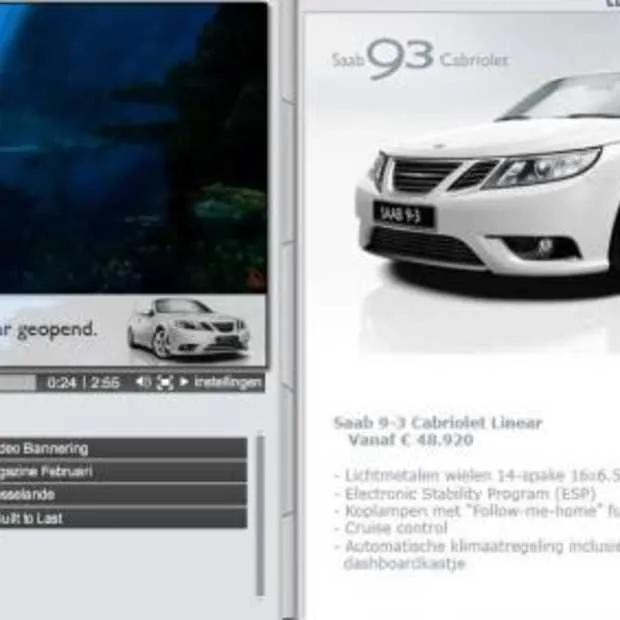
Task: Click the Saab 93 Cabriolet logo
Action: [420, 59]
